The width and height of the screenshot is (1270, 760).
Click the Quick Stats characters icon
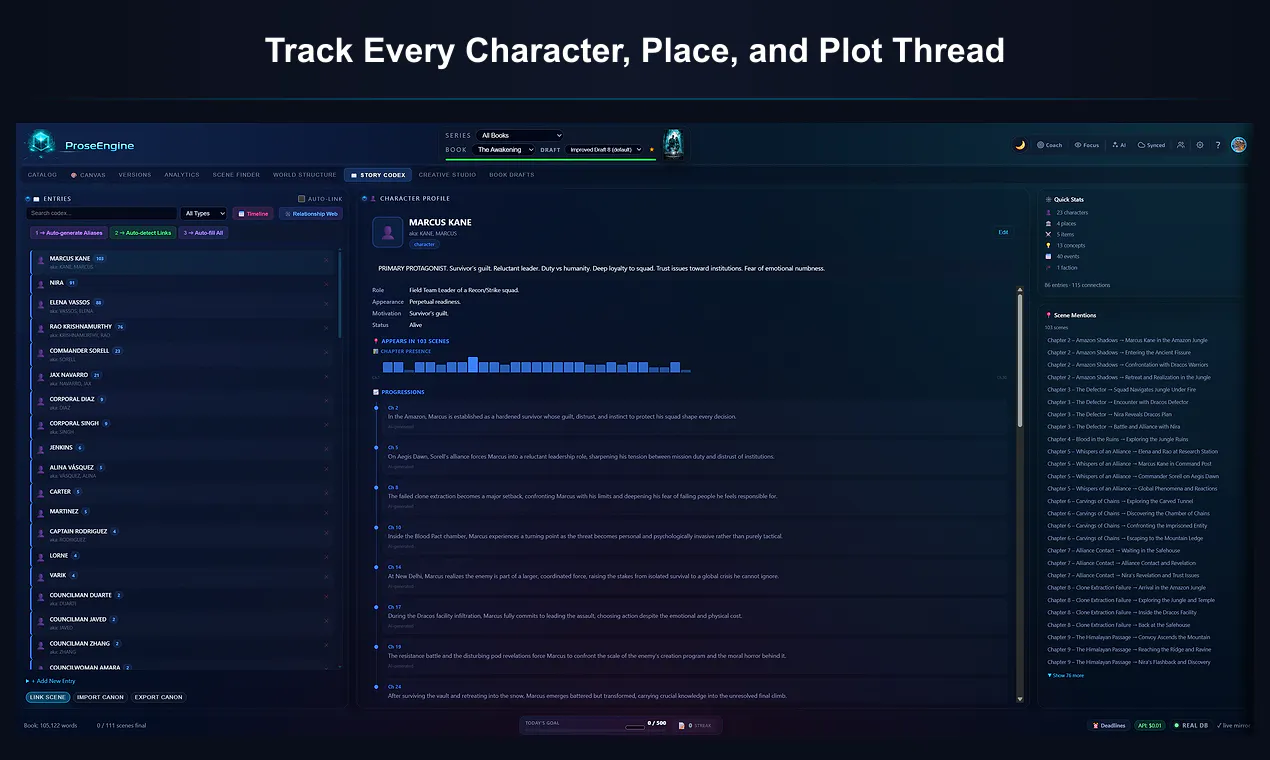[x=1048, y=213]
